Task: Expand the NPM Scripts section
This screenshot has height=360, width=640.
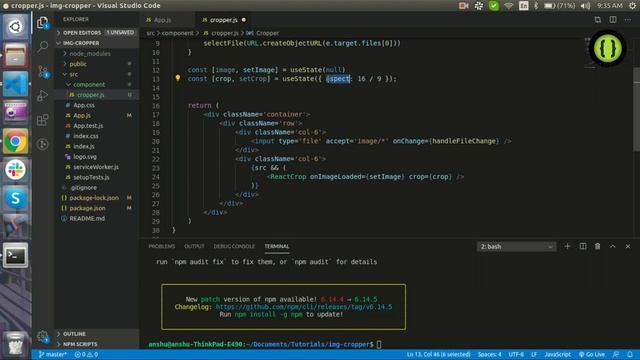Action: (97, 344)
